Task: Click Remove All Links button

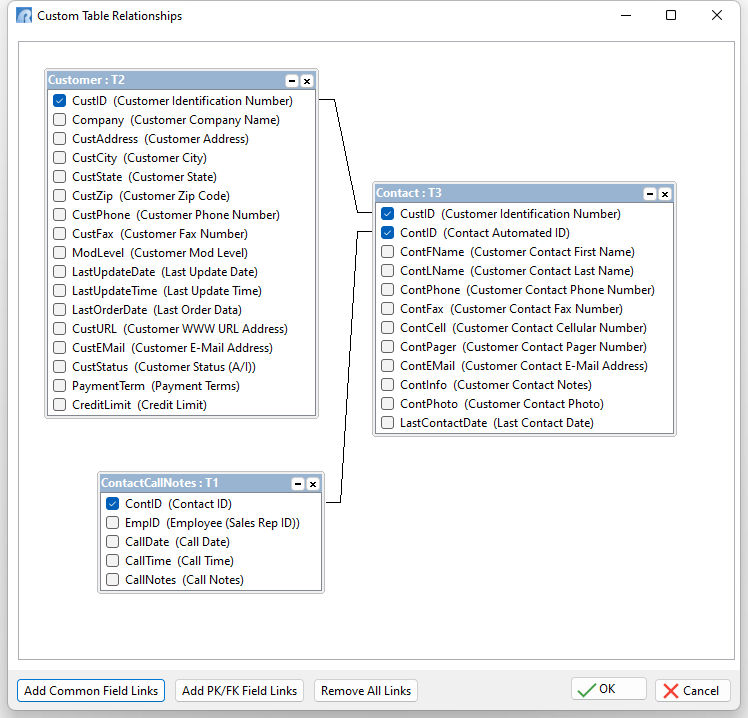Action: point(366,690)
